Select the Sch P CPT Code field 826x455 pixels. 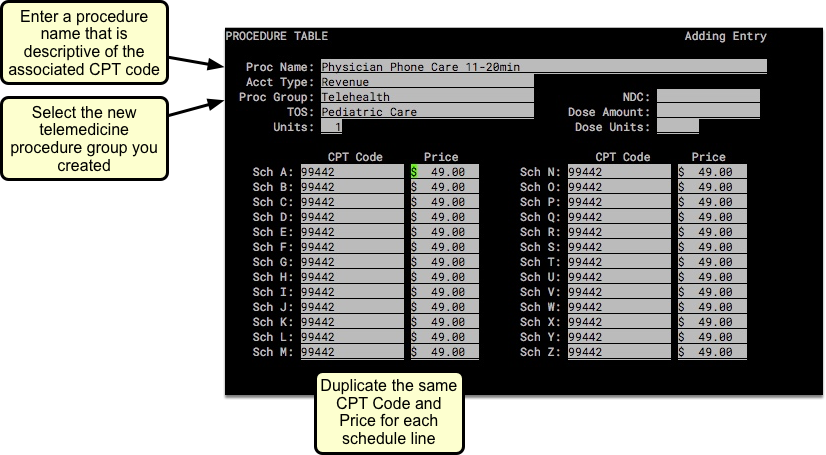(619, 202)
